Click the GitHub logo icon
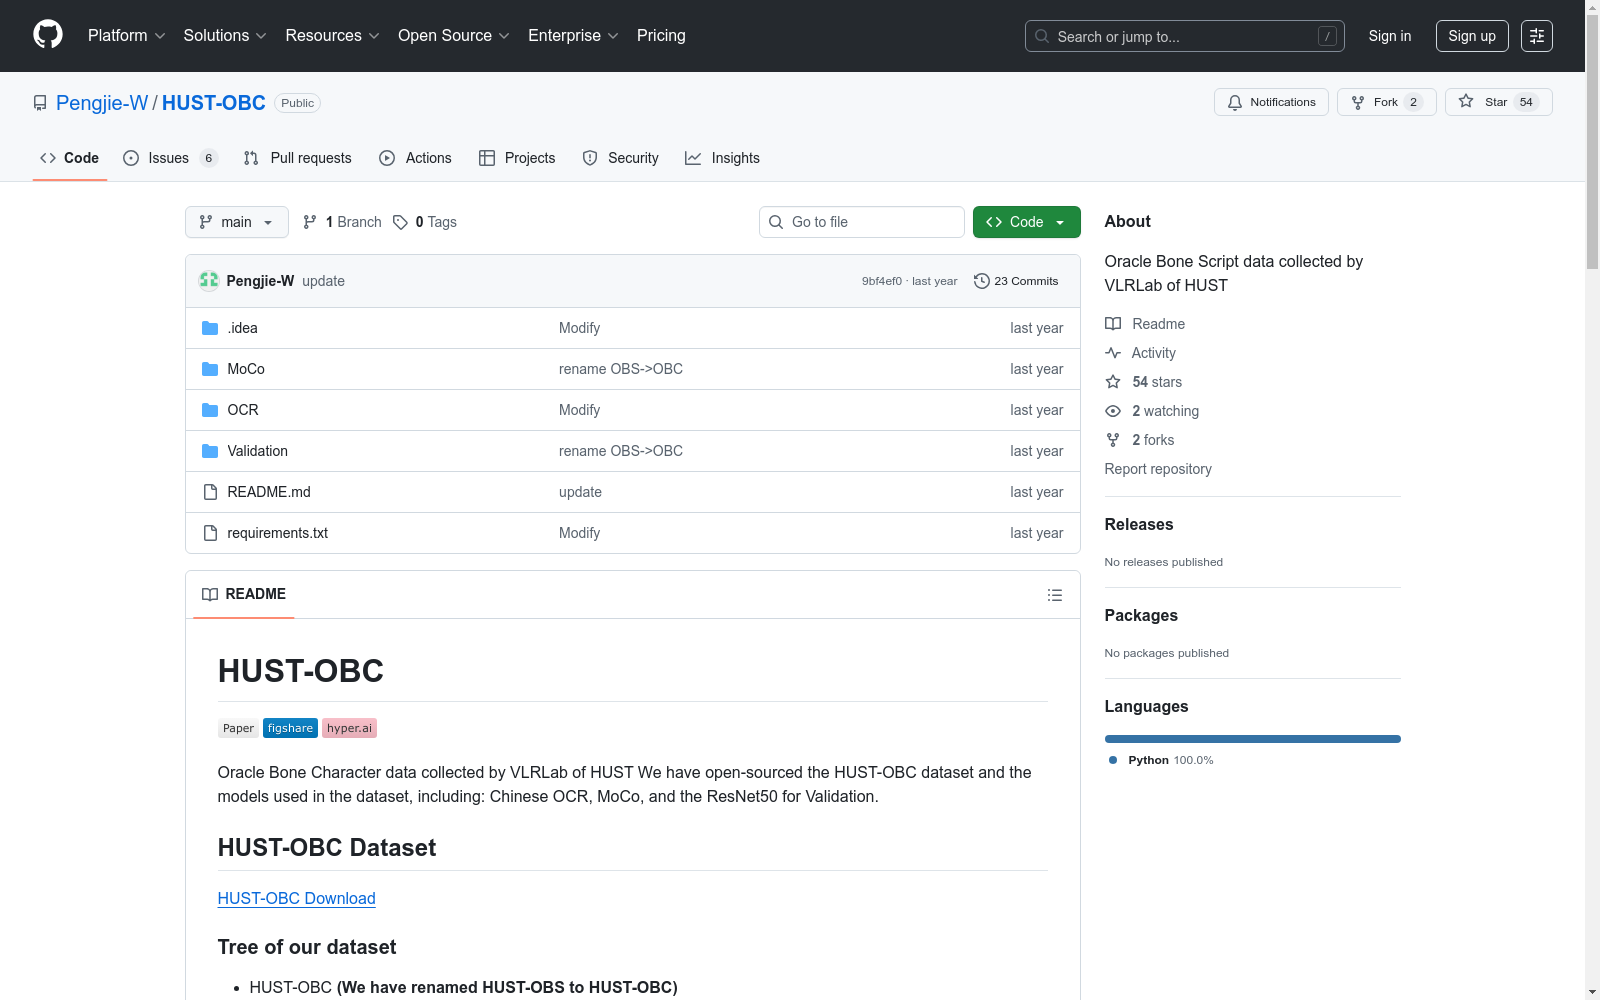This screenshot has height=1000, width=1600. tap(48, 35)
